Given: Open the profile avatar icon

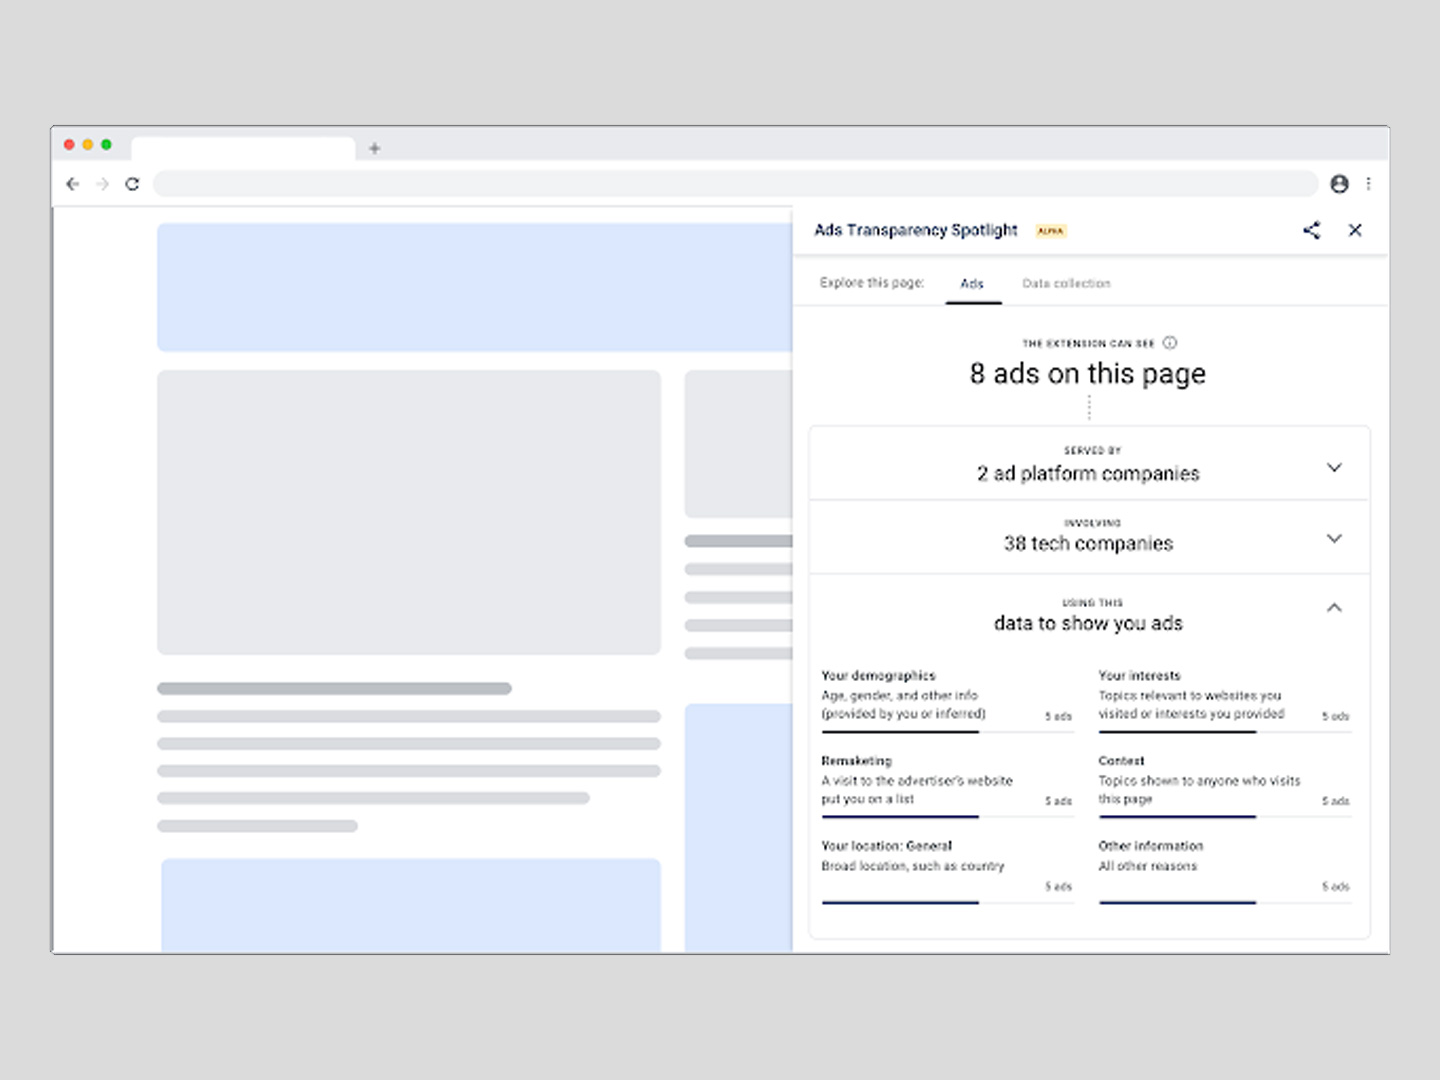Looking at the screenshot, I should pos(1339,184).
